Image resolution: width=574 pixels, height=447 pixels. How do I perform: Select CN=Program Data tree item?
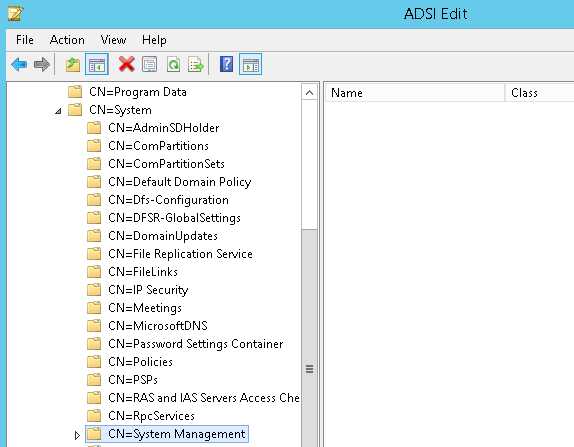[x=138, y=92]
